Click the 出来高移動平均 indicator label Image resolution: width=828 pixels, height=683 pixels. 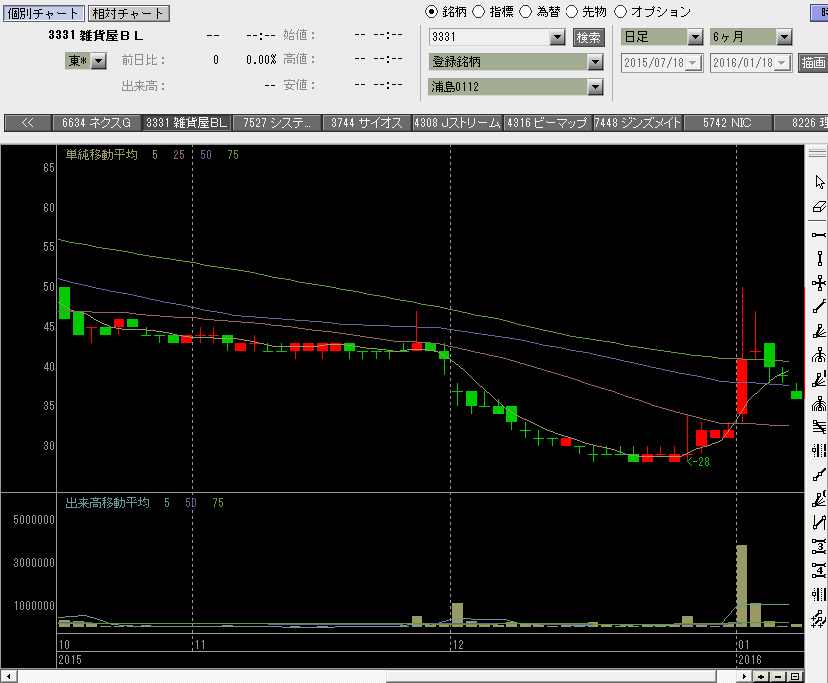(107, 503)
